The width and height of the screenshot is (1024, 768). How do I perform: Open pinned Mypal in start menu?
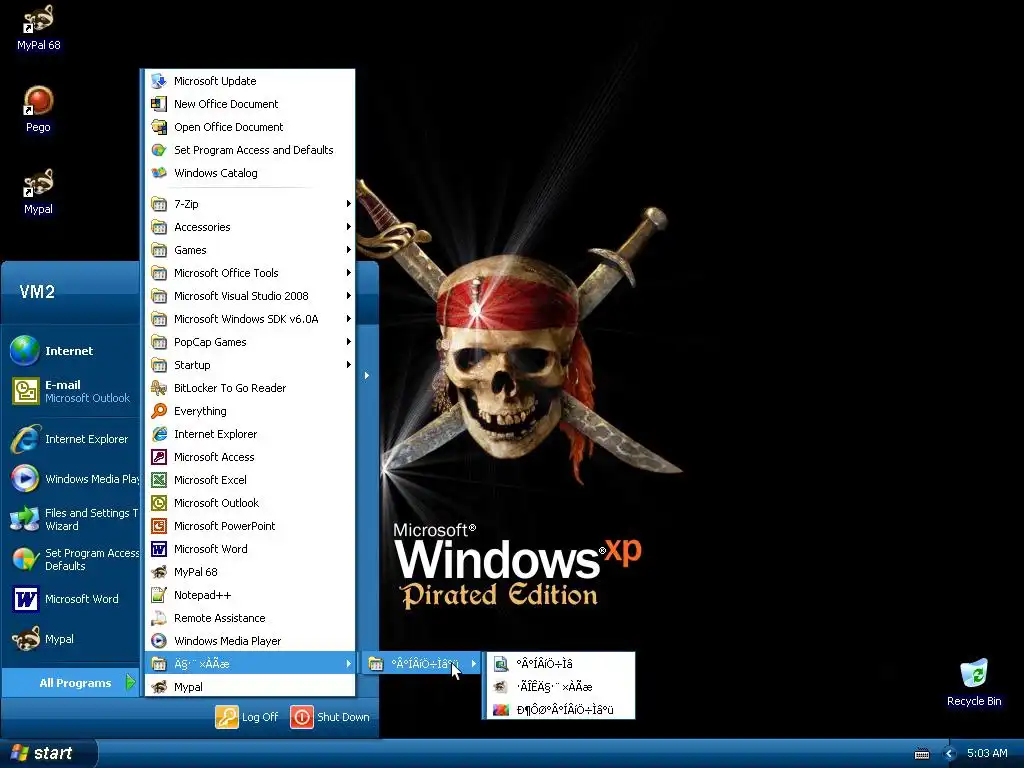coord(71,639)
